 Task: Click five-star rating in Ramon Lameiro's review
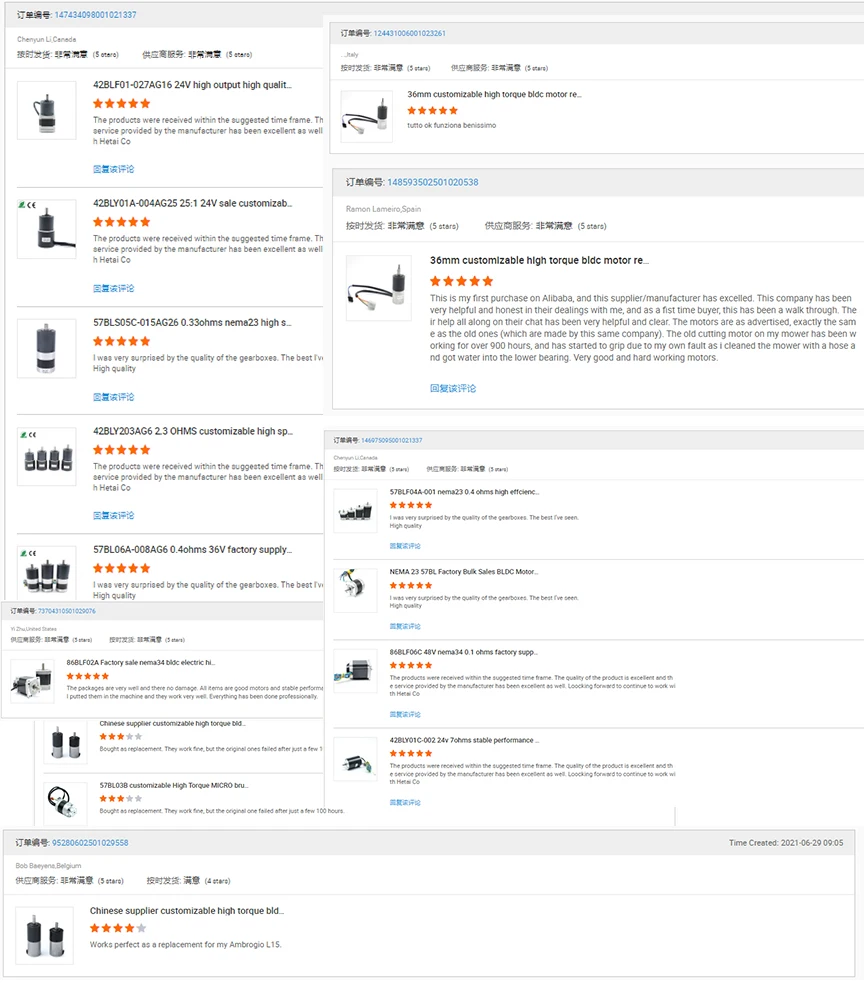click(461, 282)
